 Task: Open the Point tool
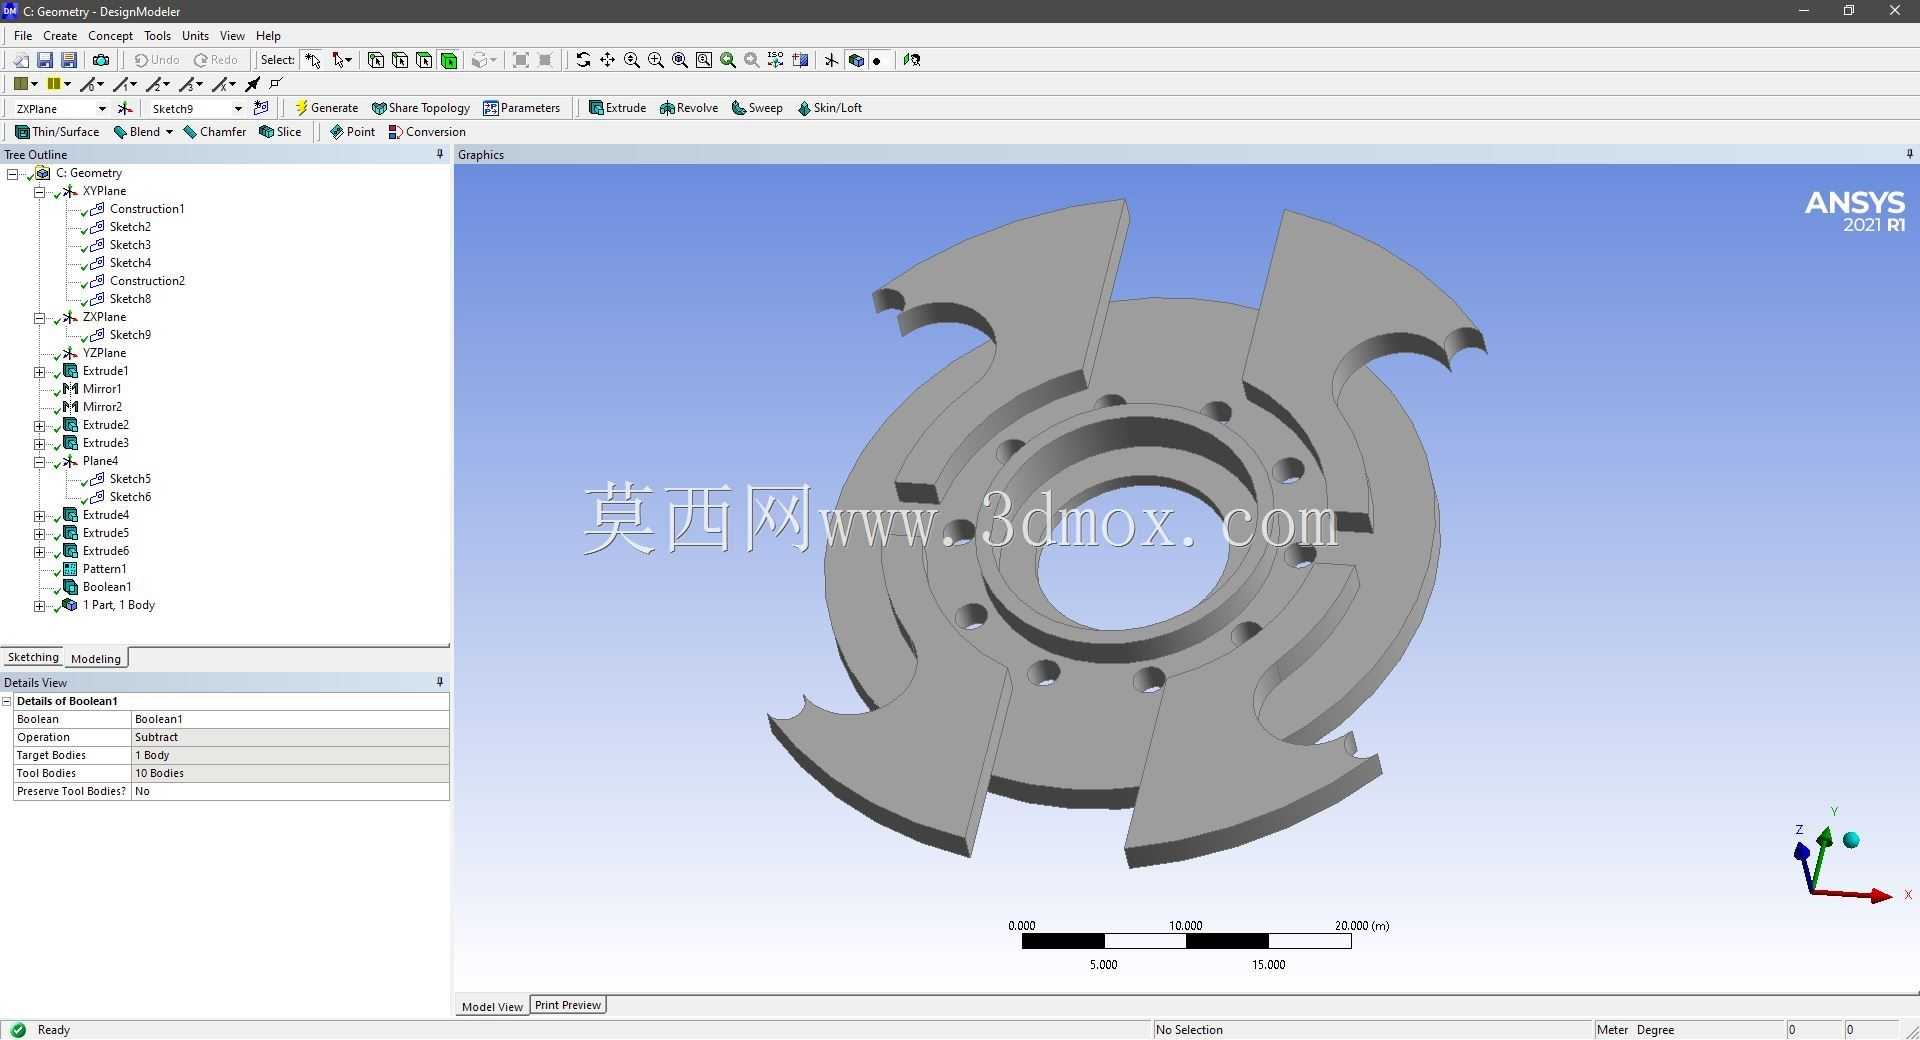point(352,132)
